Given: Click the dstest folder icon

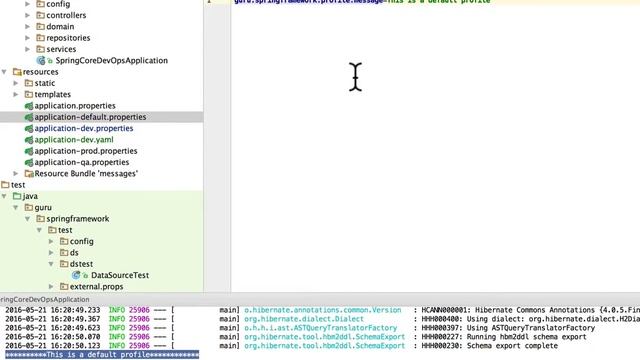Looking at the screenshot, I should [64, 264].
